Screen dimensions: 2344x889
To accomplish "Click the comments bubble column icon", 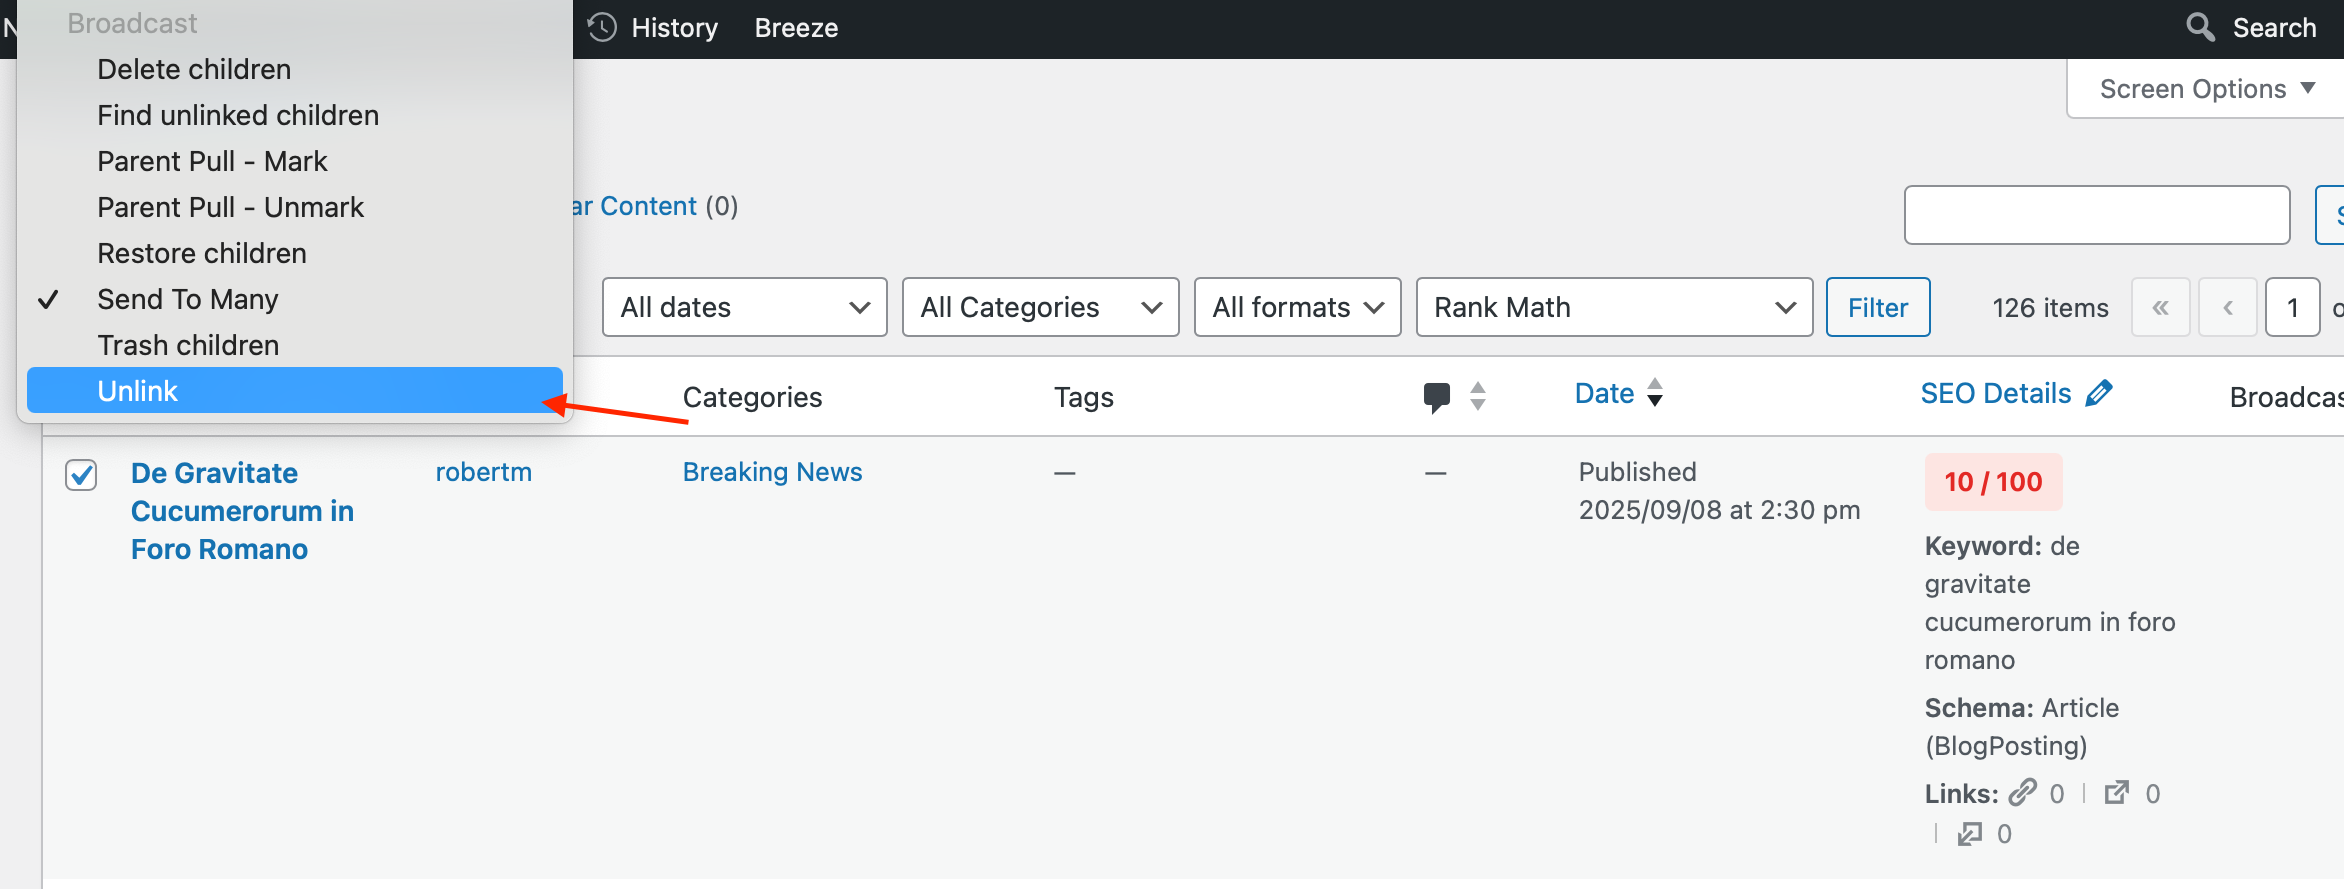I will coord(1436,397).
